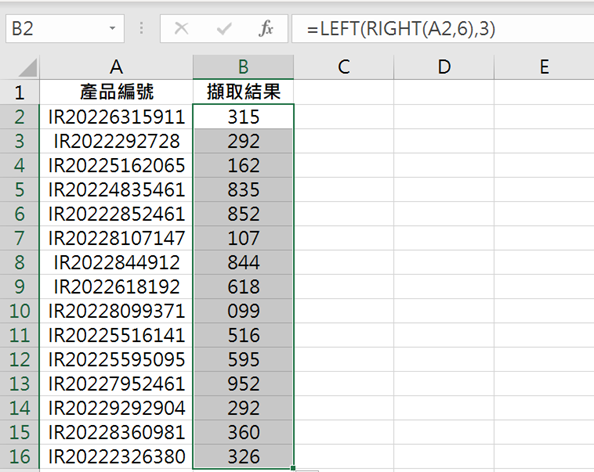Confirm the entry with the checkmark icon

click(224, 29)
